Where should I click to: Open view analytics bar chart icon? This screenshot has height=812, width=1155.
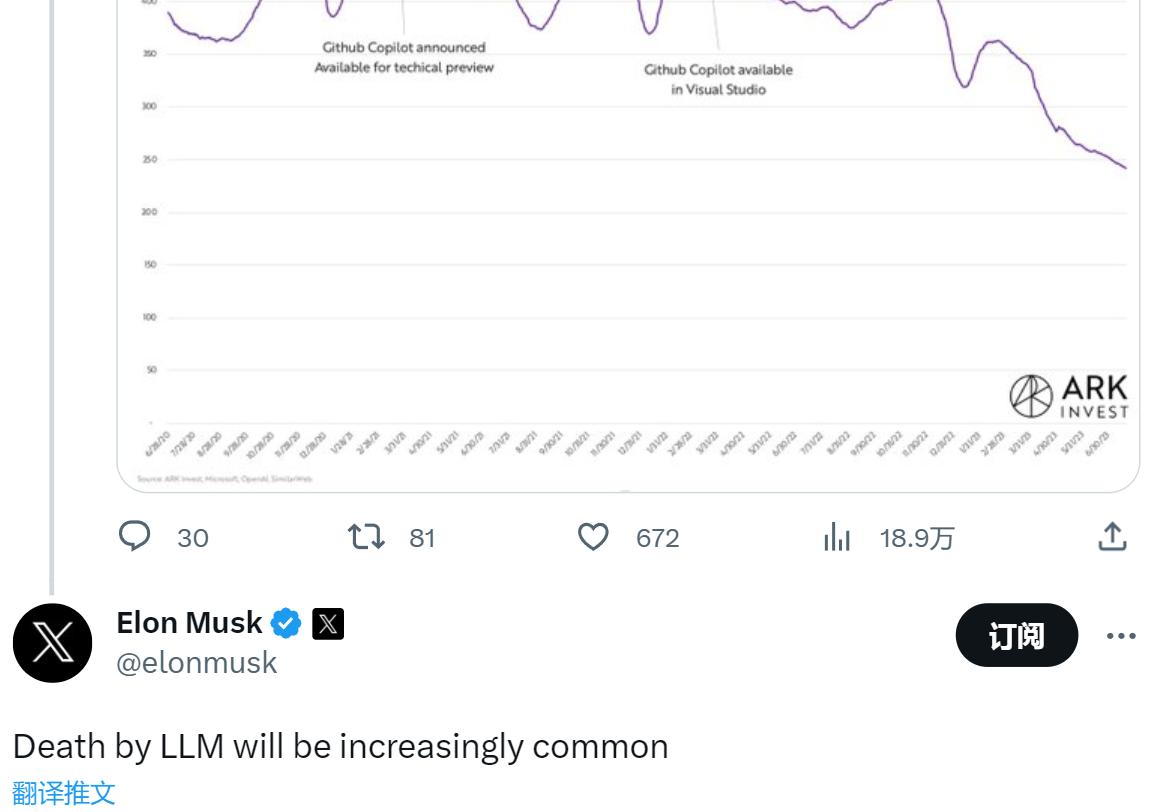[x=837, y=536]
